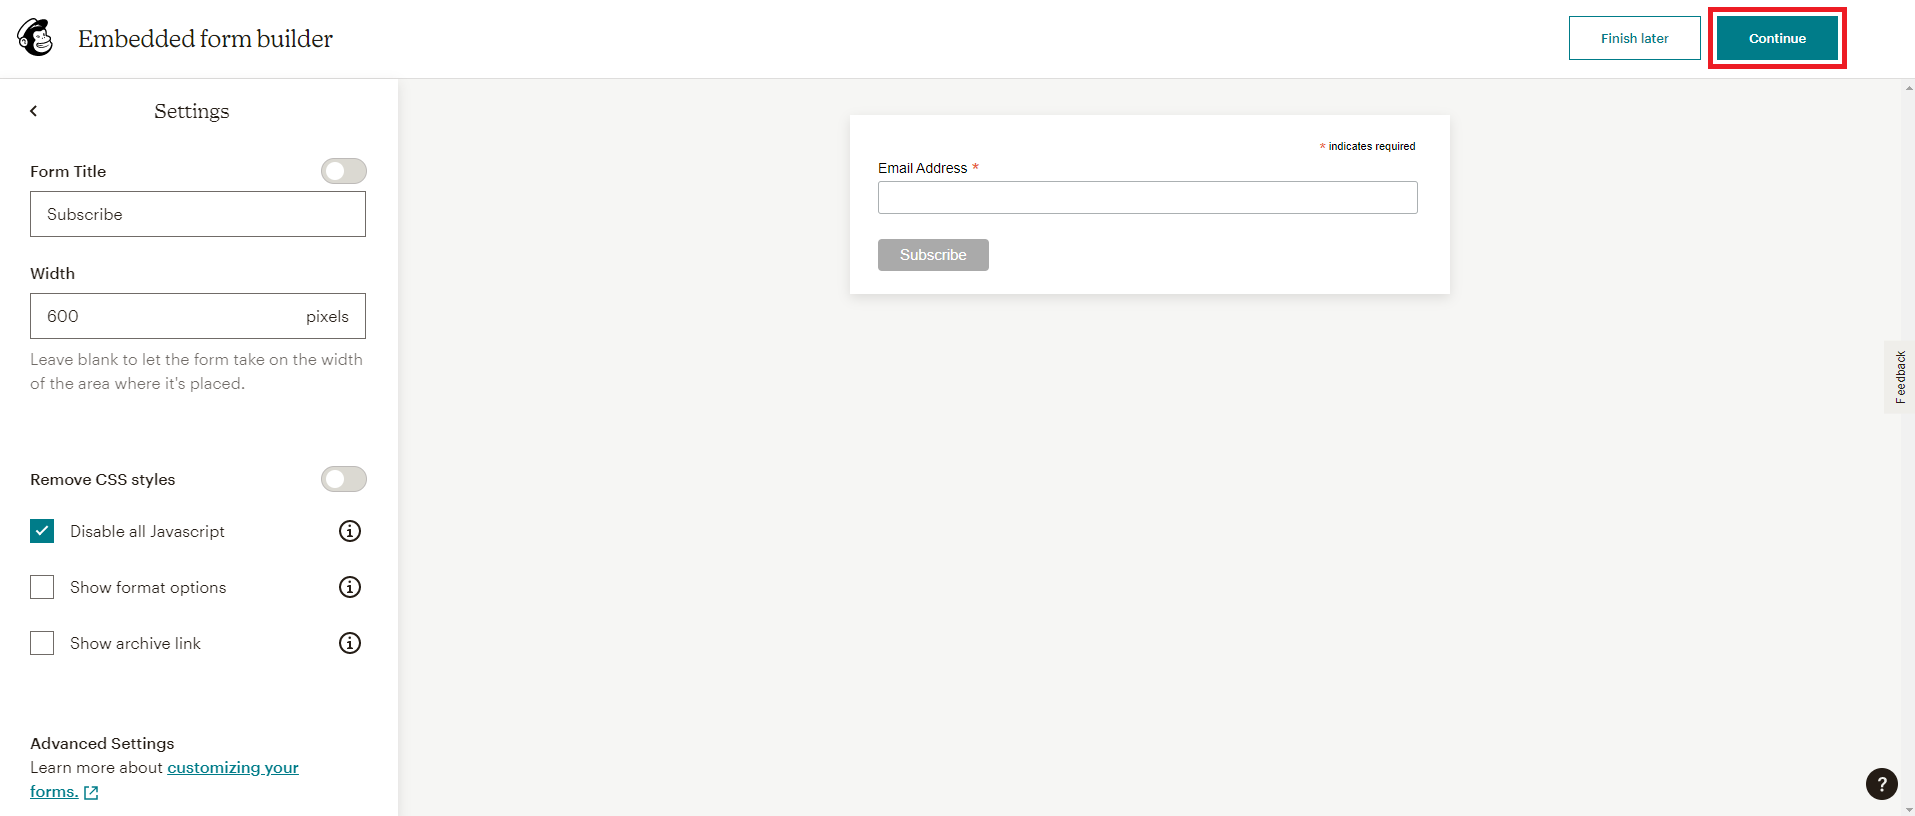This screenshot has height=816, width=1915.
Task: Focus the Form Title text field
Action: tap(198, 214)
